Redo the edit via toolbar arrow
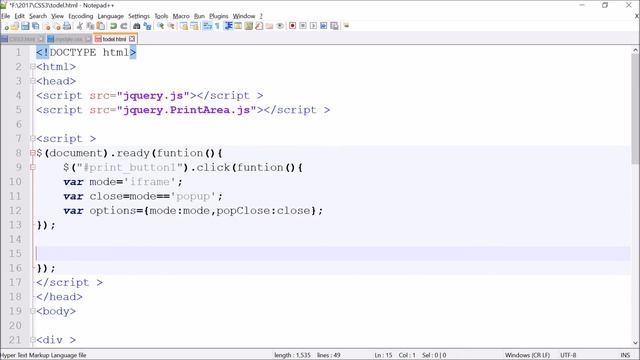This screenshot has width=640, height=360. pos(124,26)
